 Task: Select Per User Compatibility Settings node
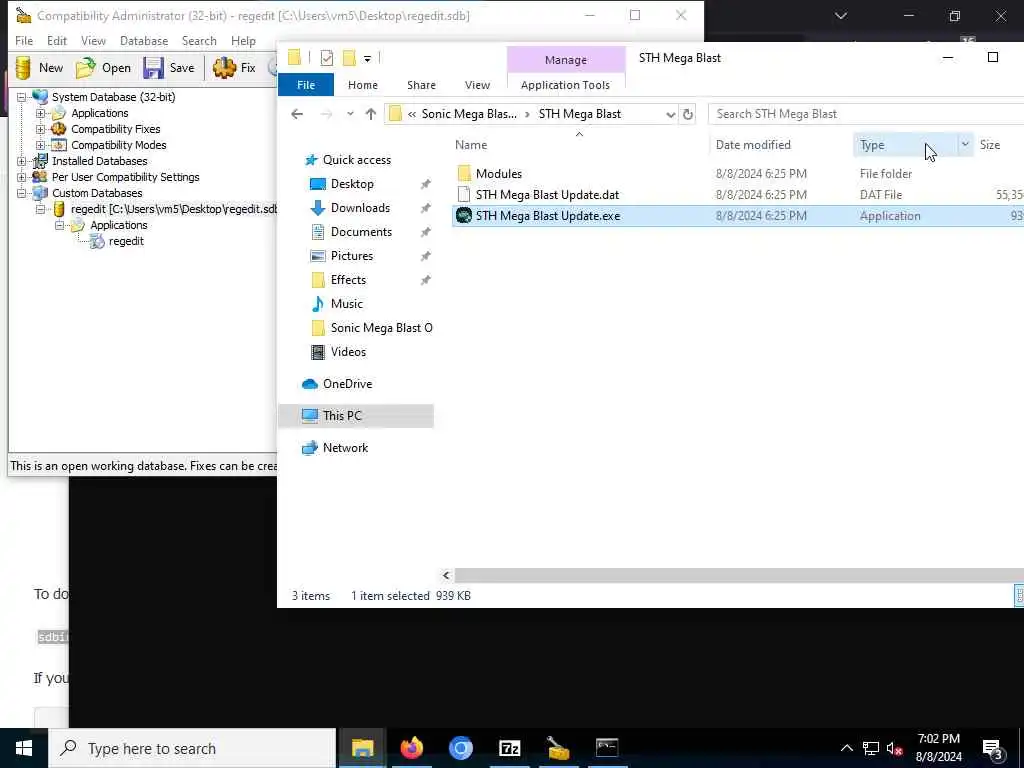(x=125, y=177)
